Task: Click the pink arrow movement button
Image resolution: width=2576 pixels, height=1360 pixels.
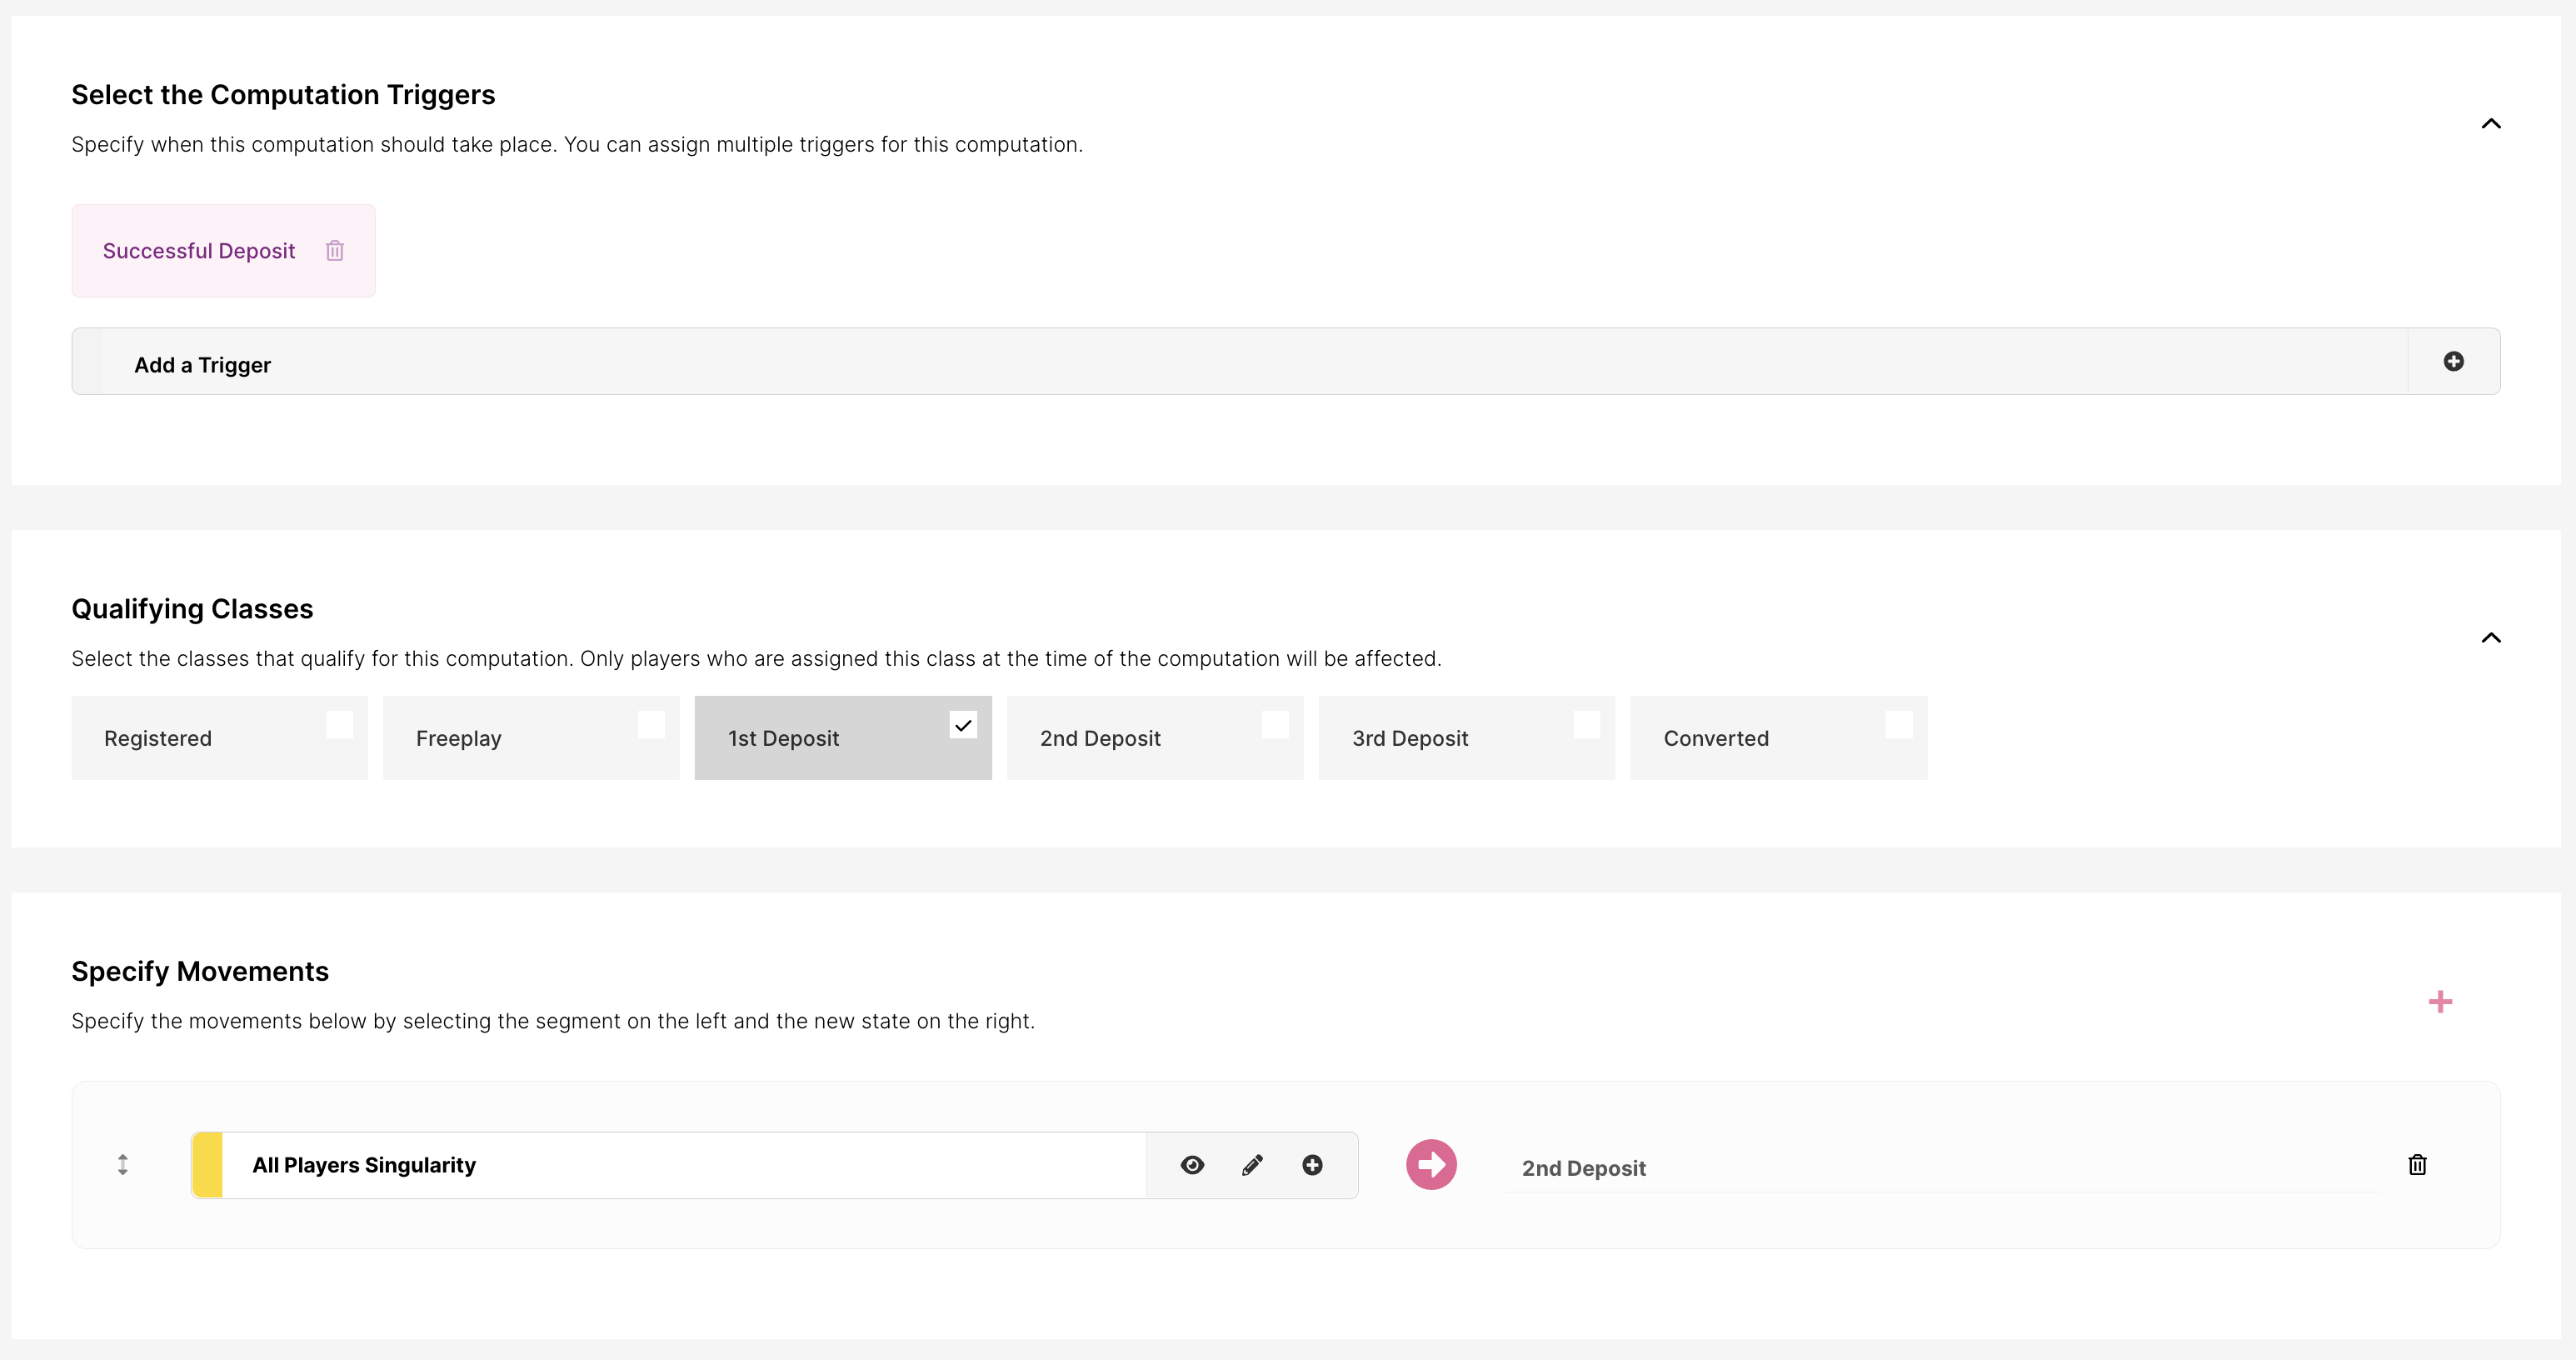Action: (1431, 1165)
